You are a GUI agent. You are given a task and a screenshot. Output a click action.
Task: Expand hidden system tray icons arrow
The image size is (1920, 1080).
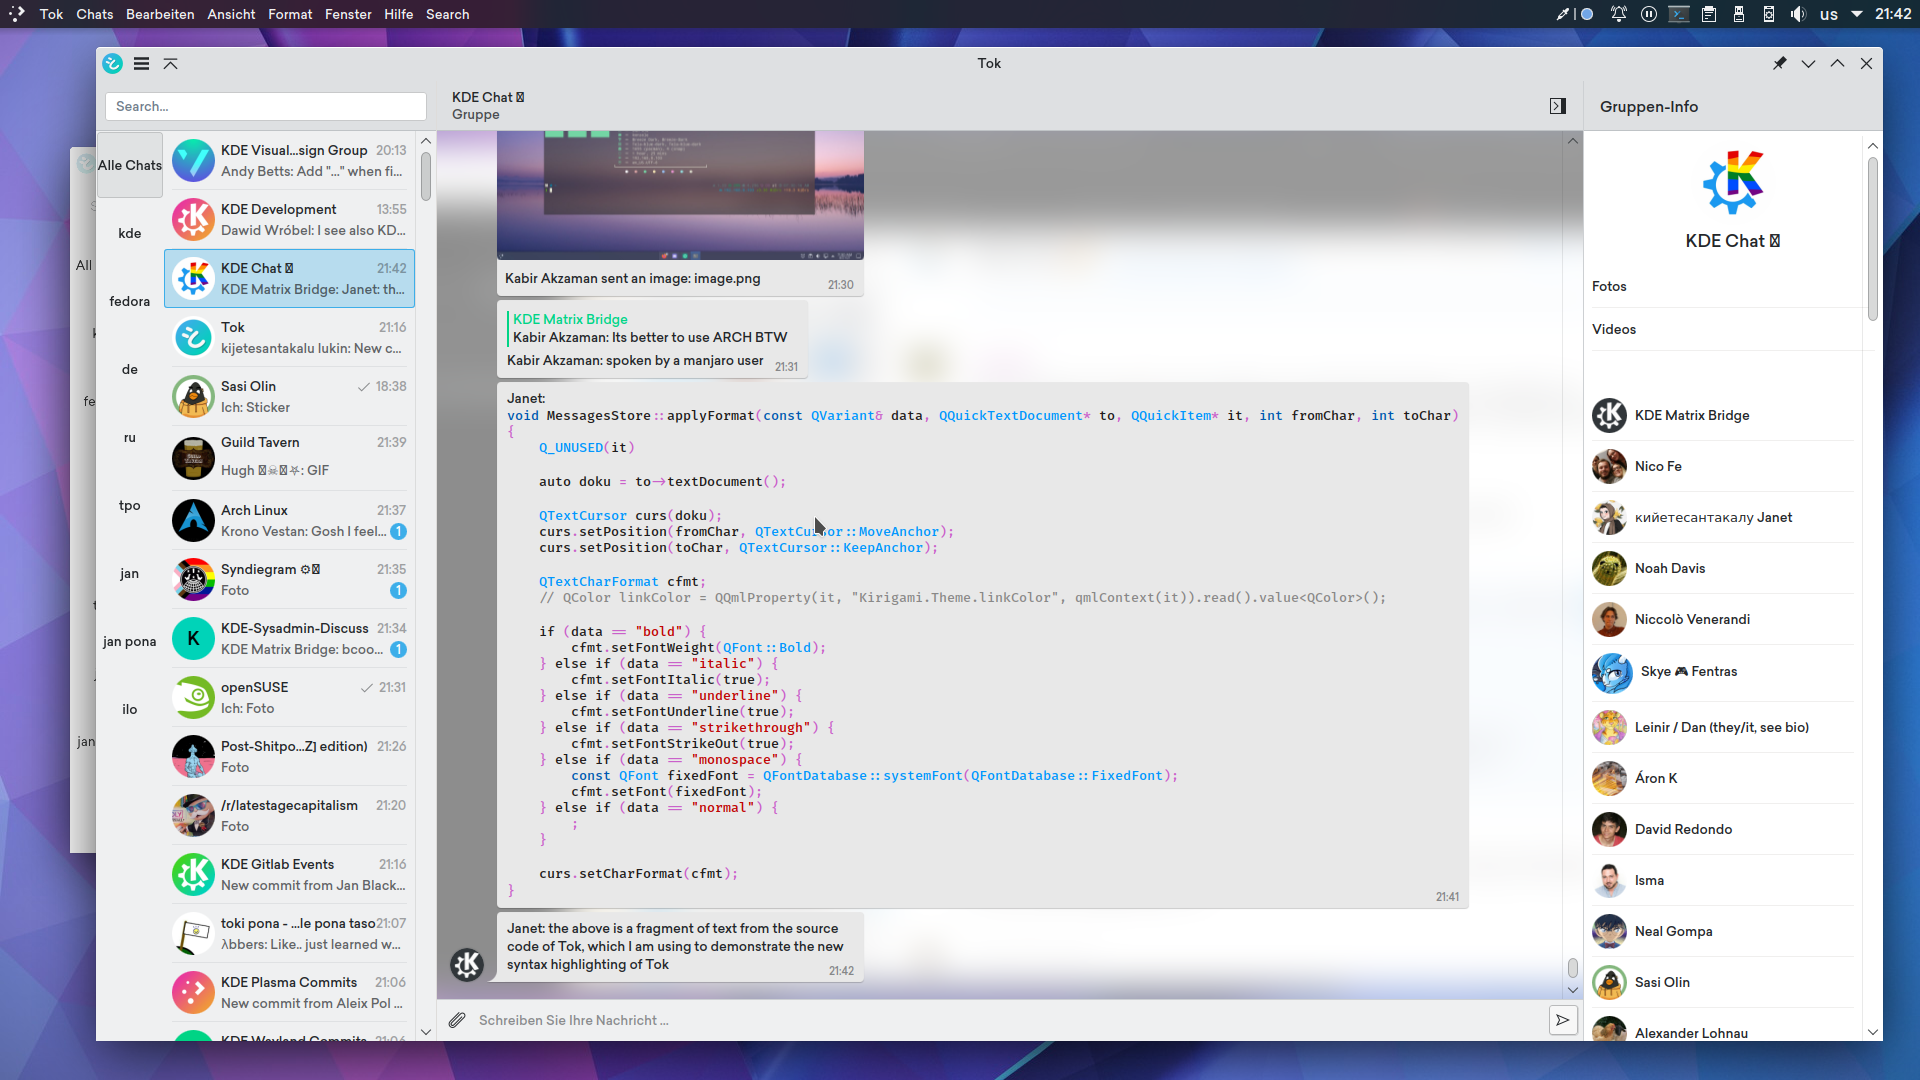(x=1857, y=14)
